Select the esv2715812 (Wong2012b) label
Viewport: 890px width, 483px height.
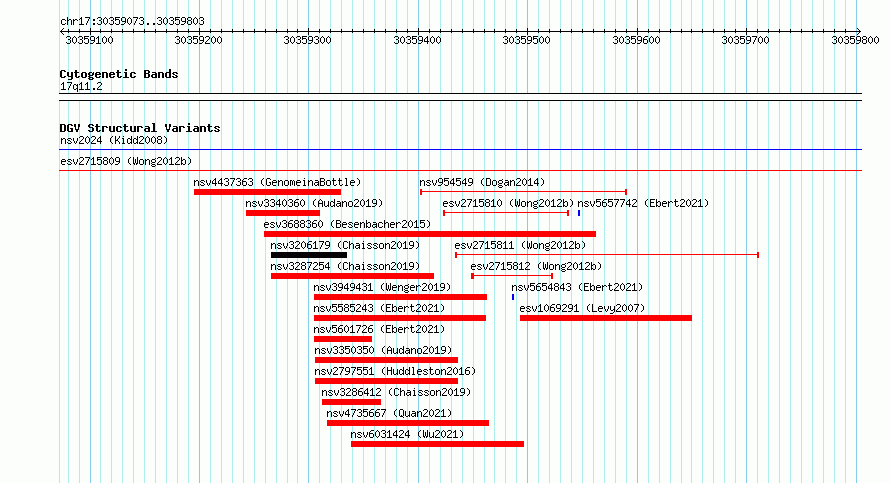[536, 266]
